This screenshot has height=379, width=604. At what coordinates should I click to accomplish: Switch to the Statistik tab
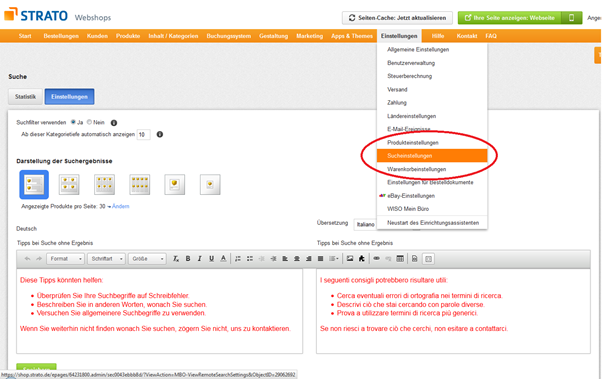[x=25, y=97]
